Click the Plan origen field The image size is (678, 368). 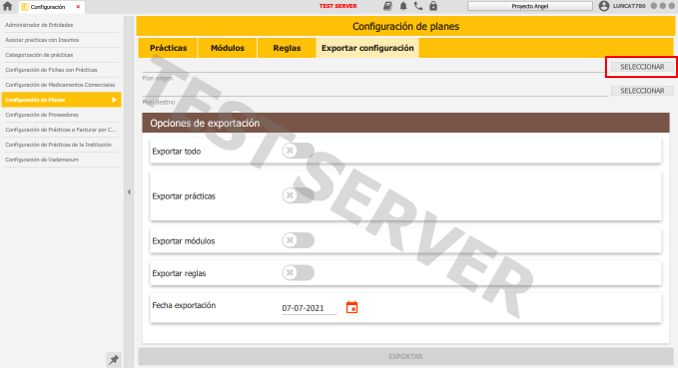(375, 67)
